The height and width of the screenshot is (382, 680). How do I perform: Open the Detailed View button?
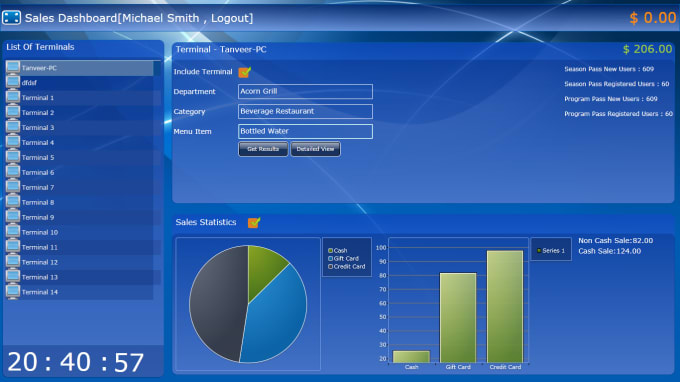[x=315, y=149]
